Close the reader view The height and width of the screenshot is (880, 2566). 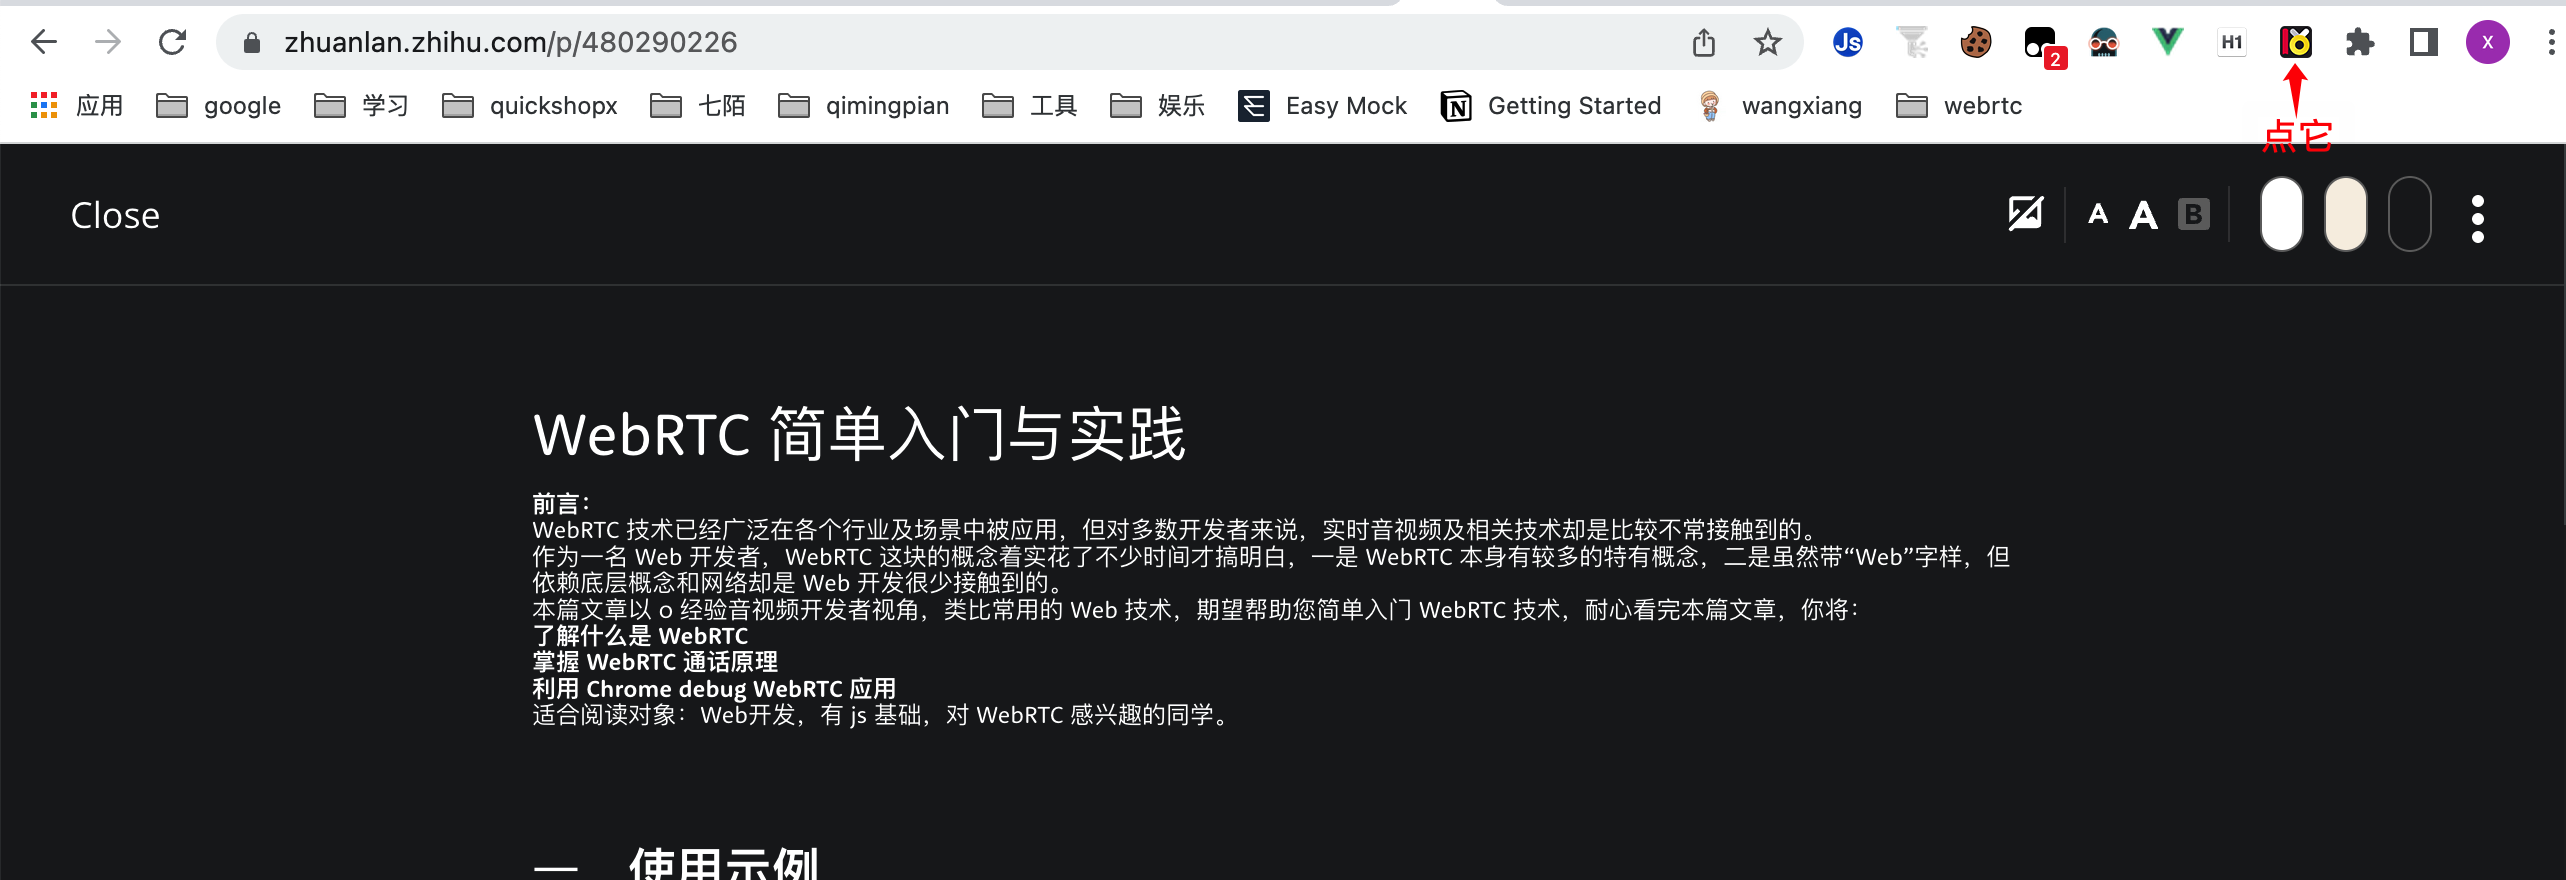115,215
